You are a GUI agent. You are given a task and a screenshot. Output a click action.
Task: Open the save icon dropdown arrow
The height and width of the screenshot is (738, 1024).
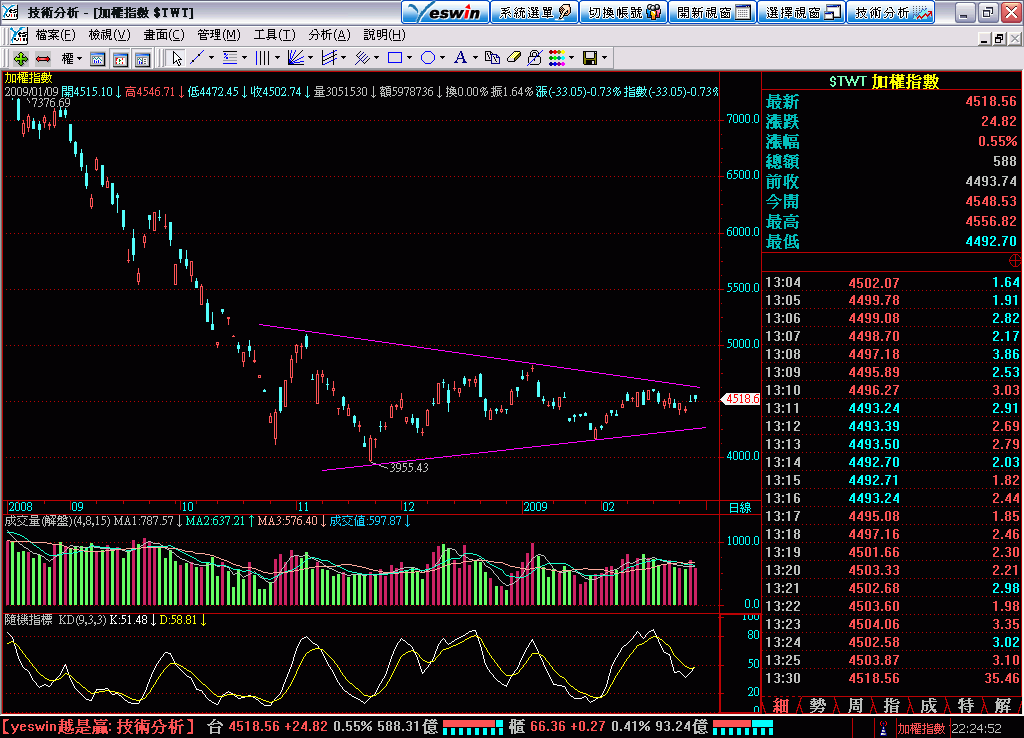coord(604,57)
